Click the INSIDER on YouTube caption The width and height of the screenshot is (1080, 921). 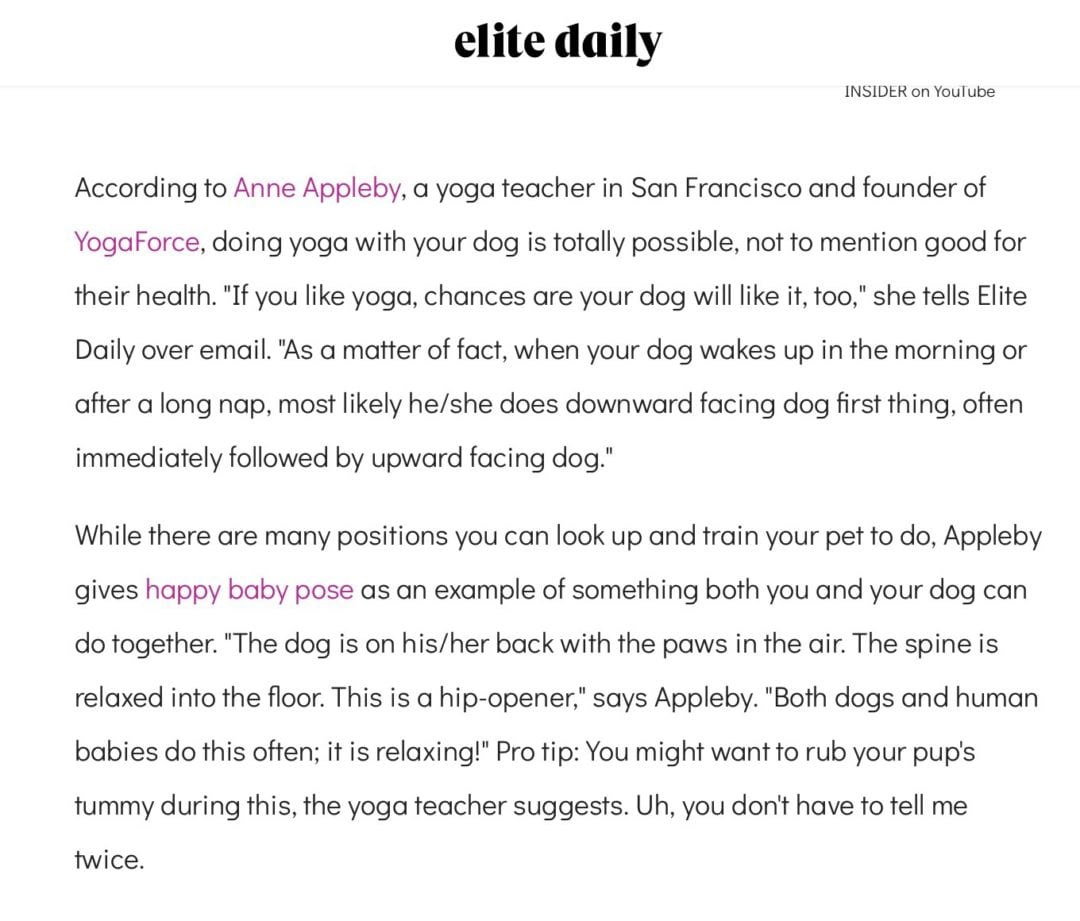[x=920, y=92]
